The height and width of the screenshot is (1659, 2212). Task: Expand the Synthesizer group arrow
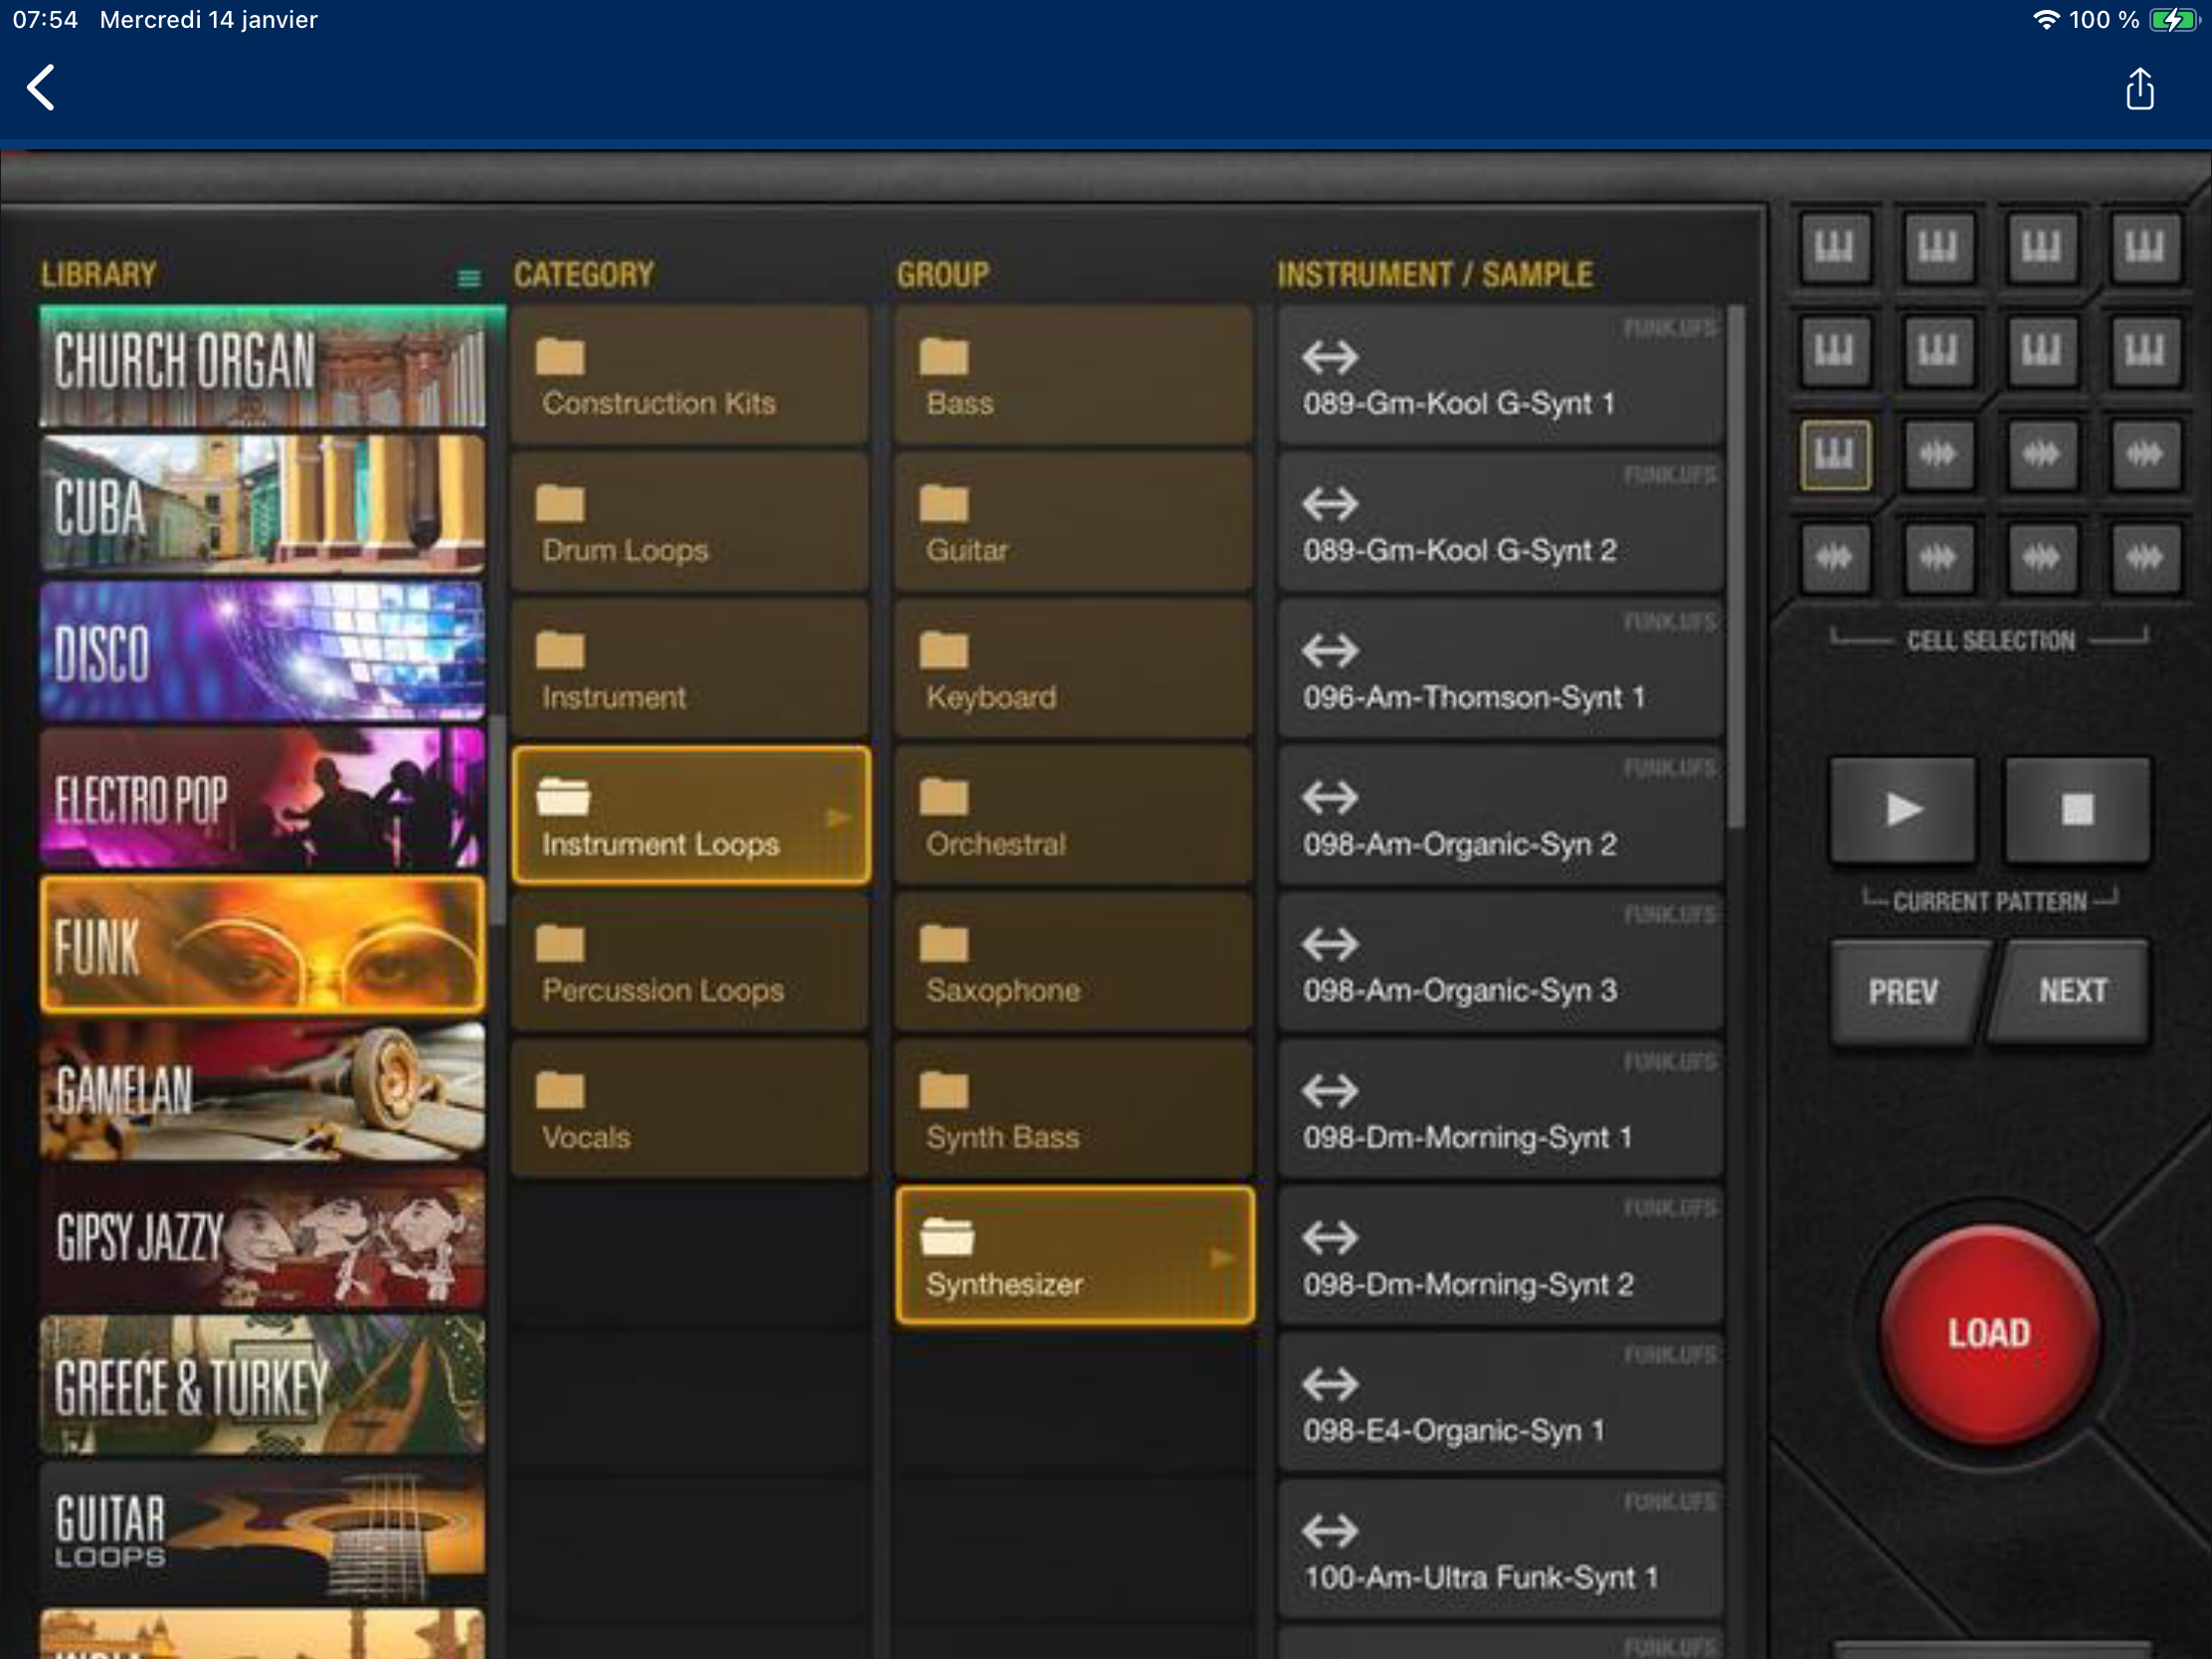[1221, 1258]
